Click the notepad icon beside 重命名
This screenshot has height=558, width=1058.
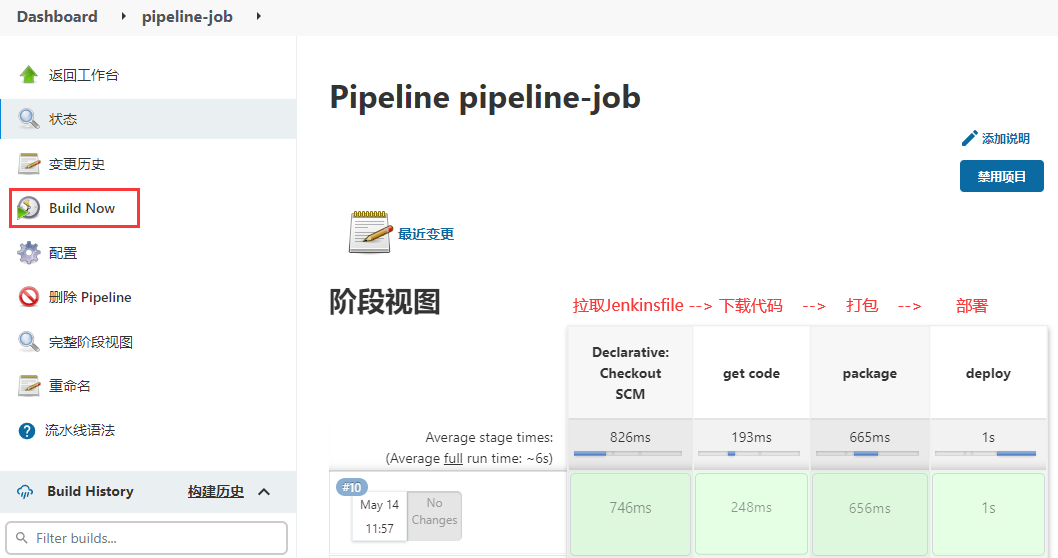click(x=28, y=386)
